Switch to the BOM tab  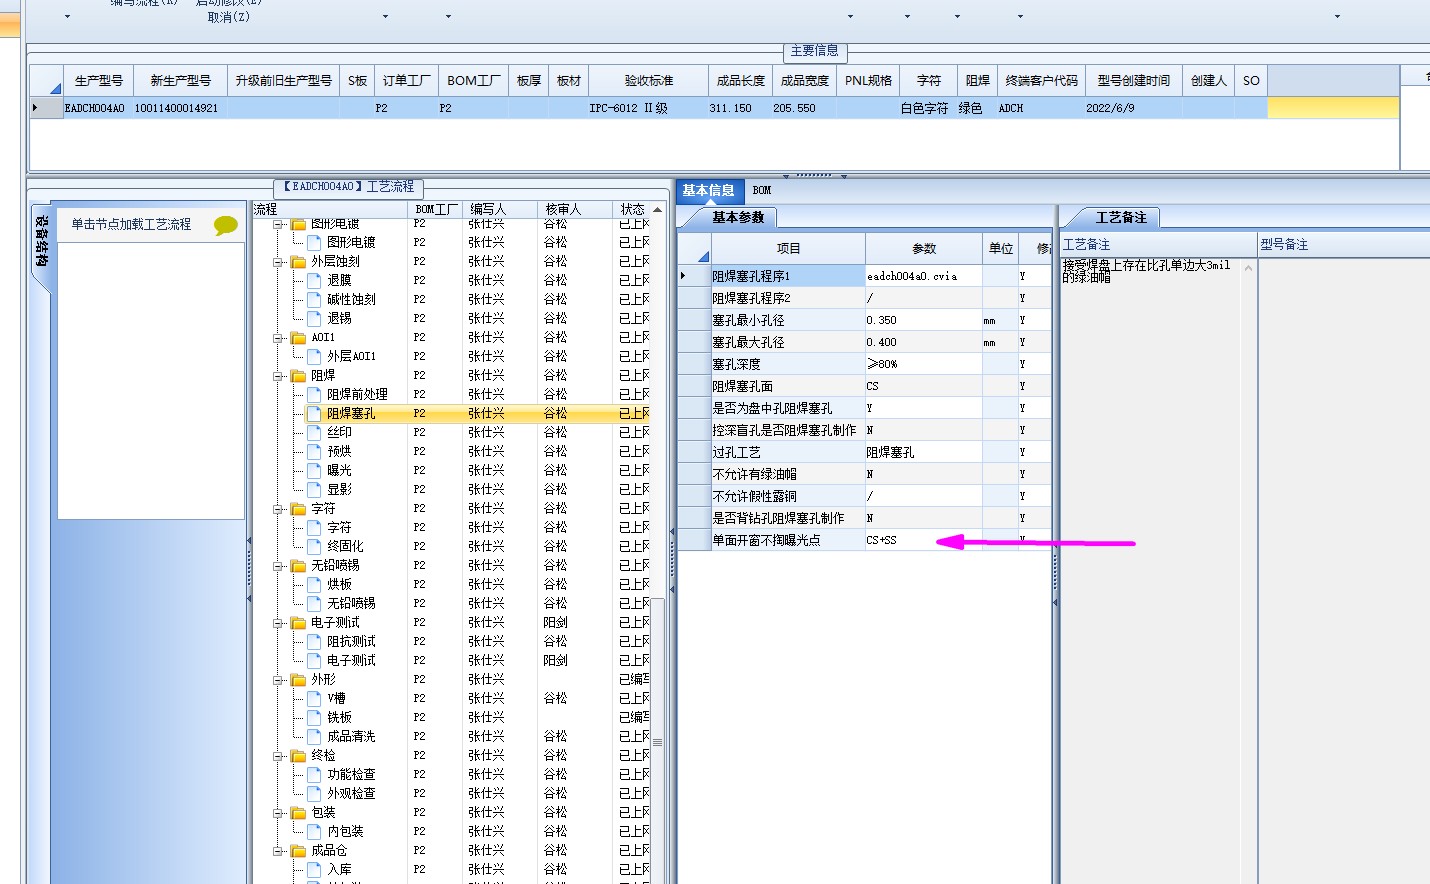click(x=762, y=190)
